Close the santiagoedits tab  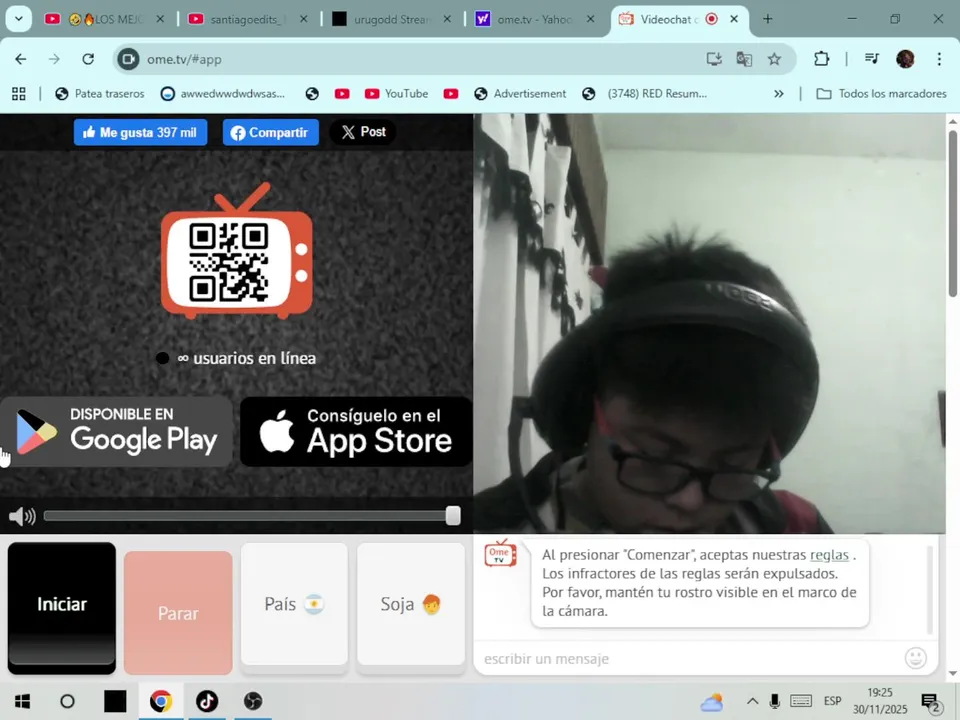tap(303, 19)
